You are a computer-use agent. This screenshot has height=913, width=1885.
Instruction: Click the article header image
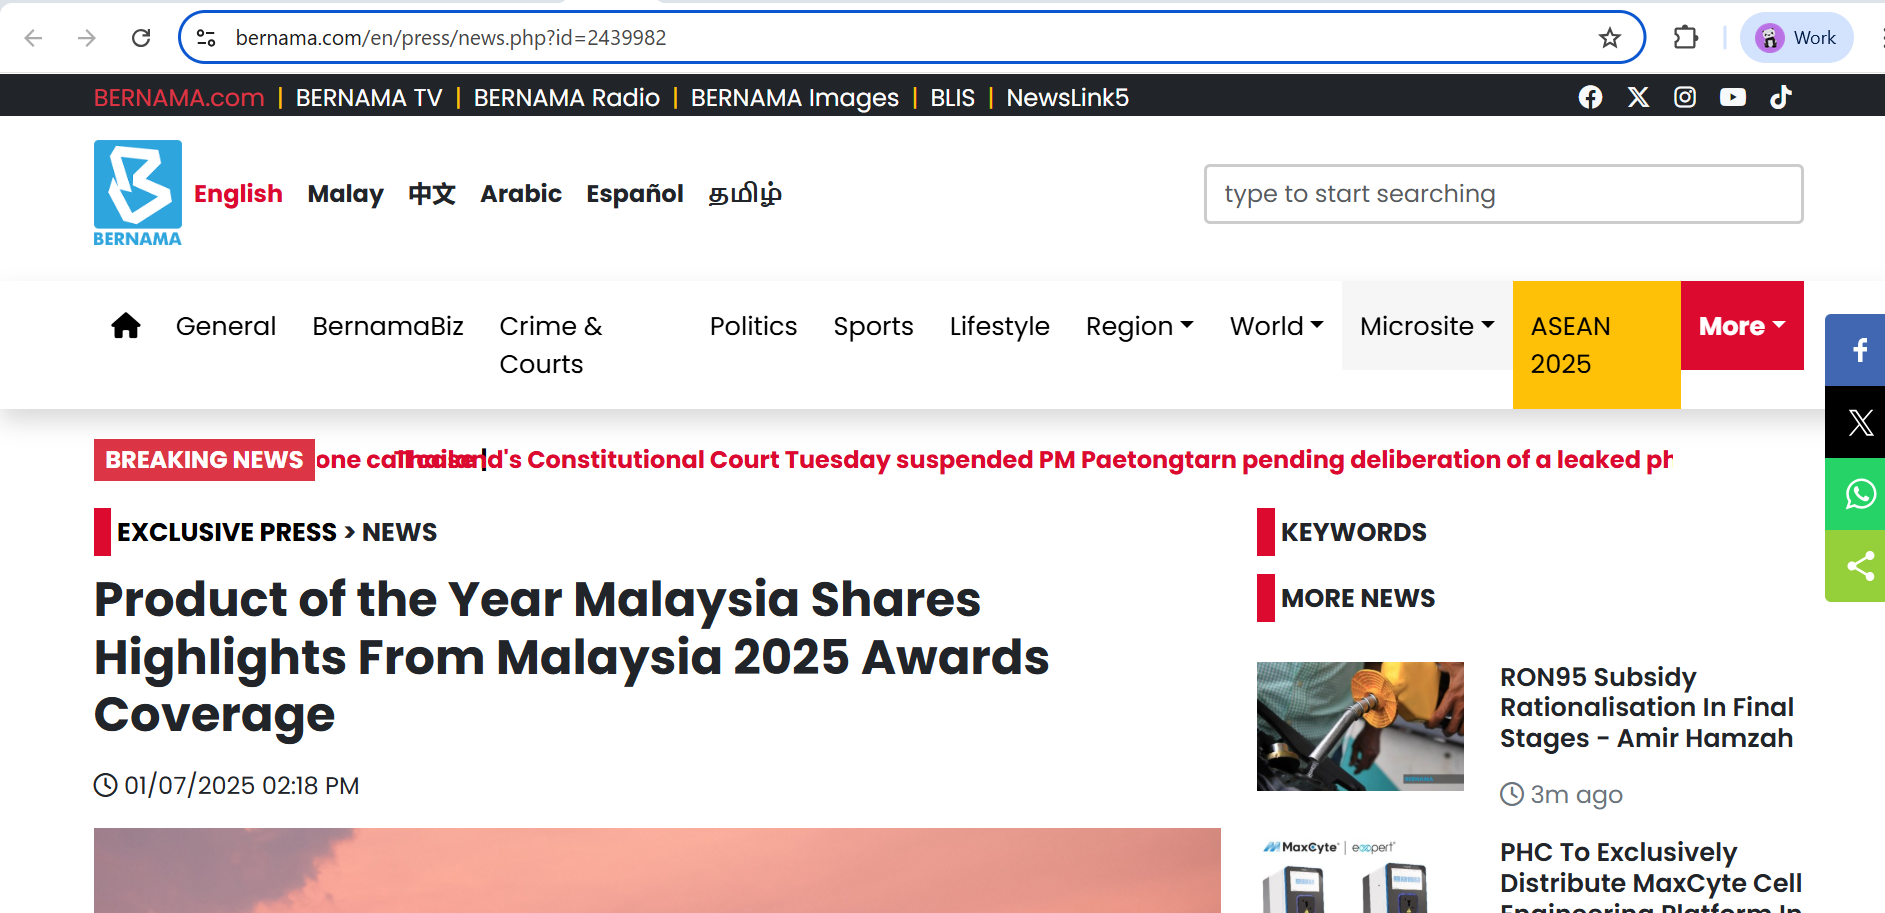coord(657,870)
